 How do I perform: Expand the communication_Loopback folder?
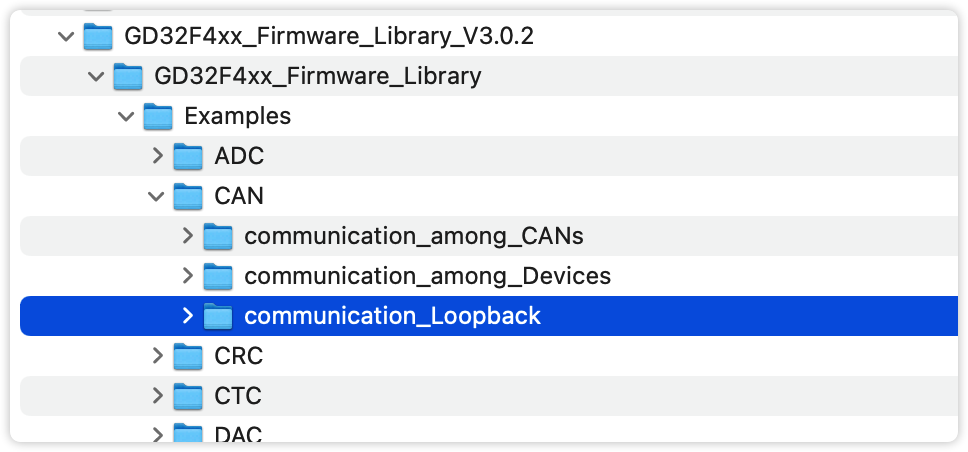(x=187, y=316)
